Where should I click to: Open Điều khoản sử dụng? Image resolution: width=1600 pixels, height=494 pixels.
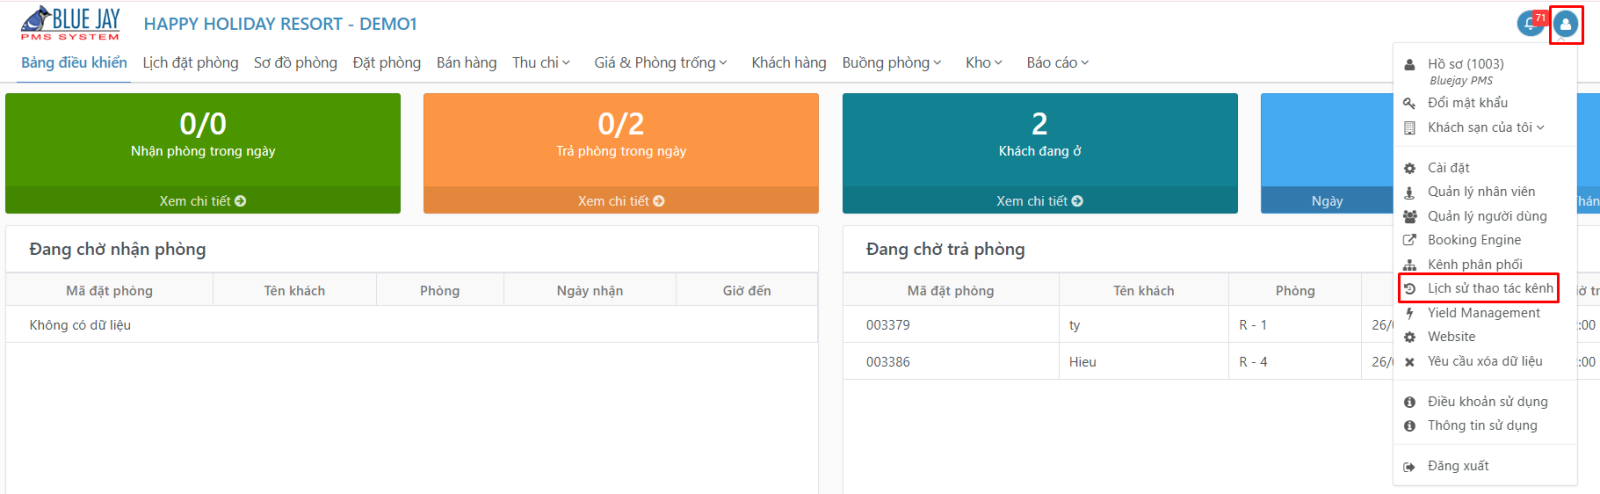[x=1487, y=402]
